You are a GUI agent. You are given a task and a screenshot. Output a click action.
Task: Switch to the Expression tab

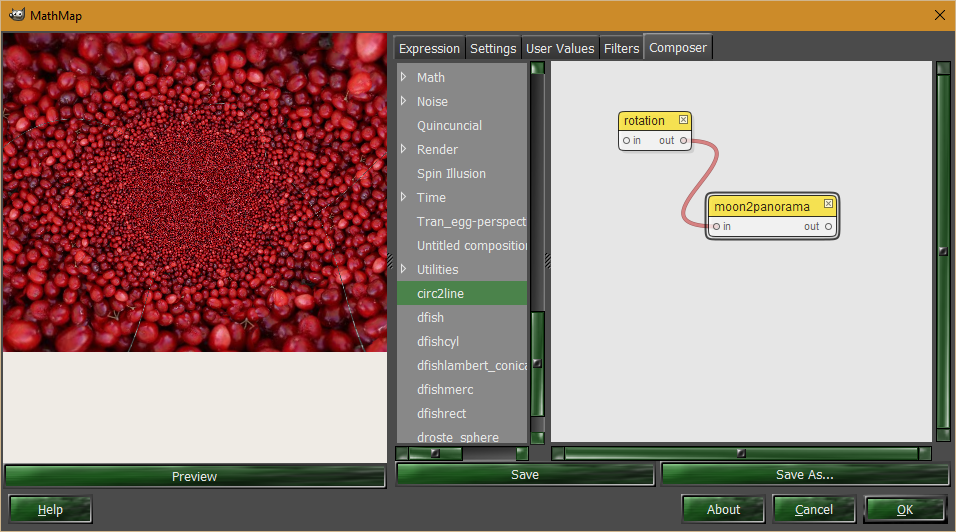click(x=429, y=48)
